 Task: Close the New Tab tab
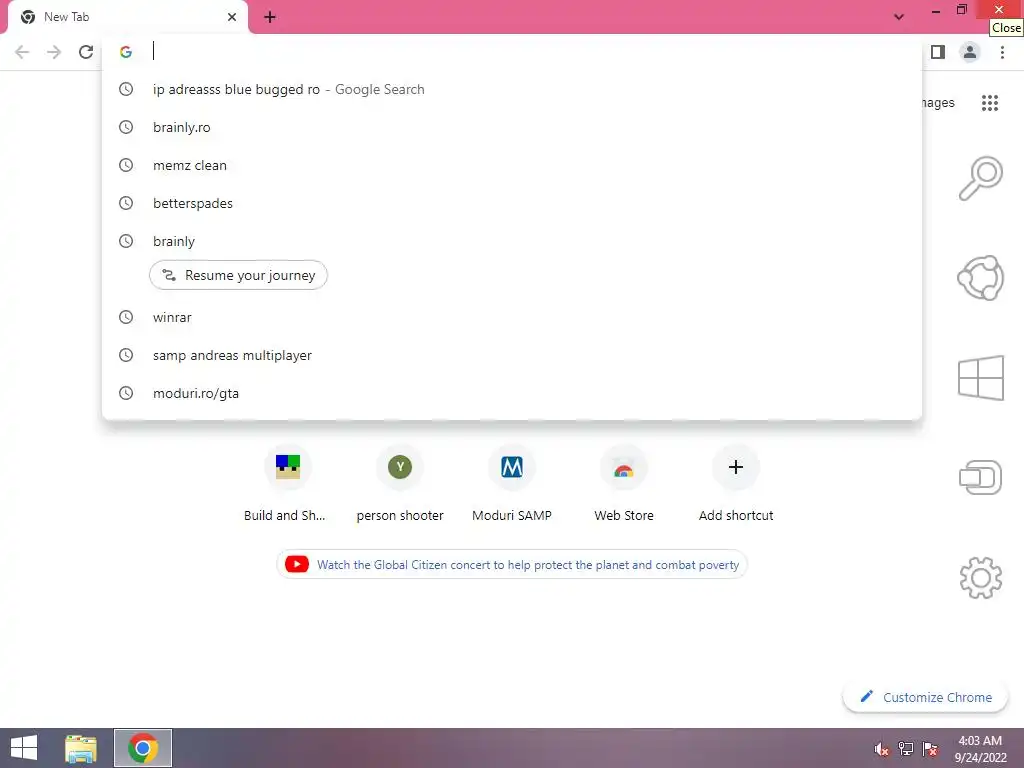232,17
